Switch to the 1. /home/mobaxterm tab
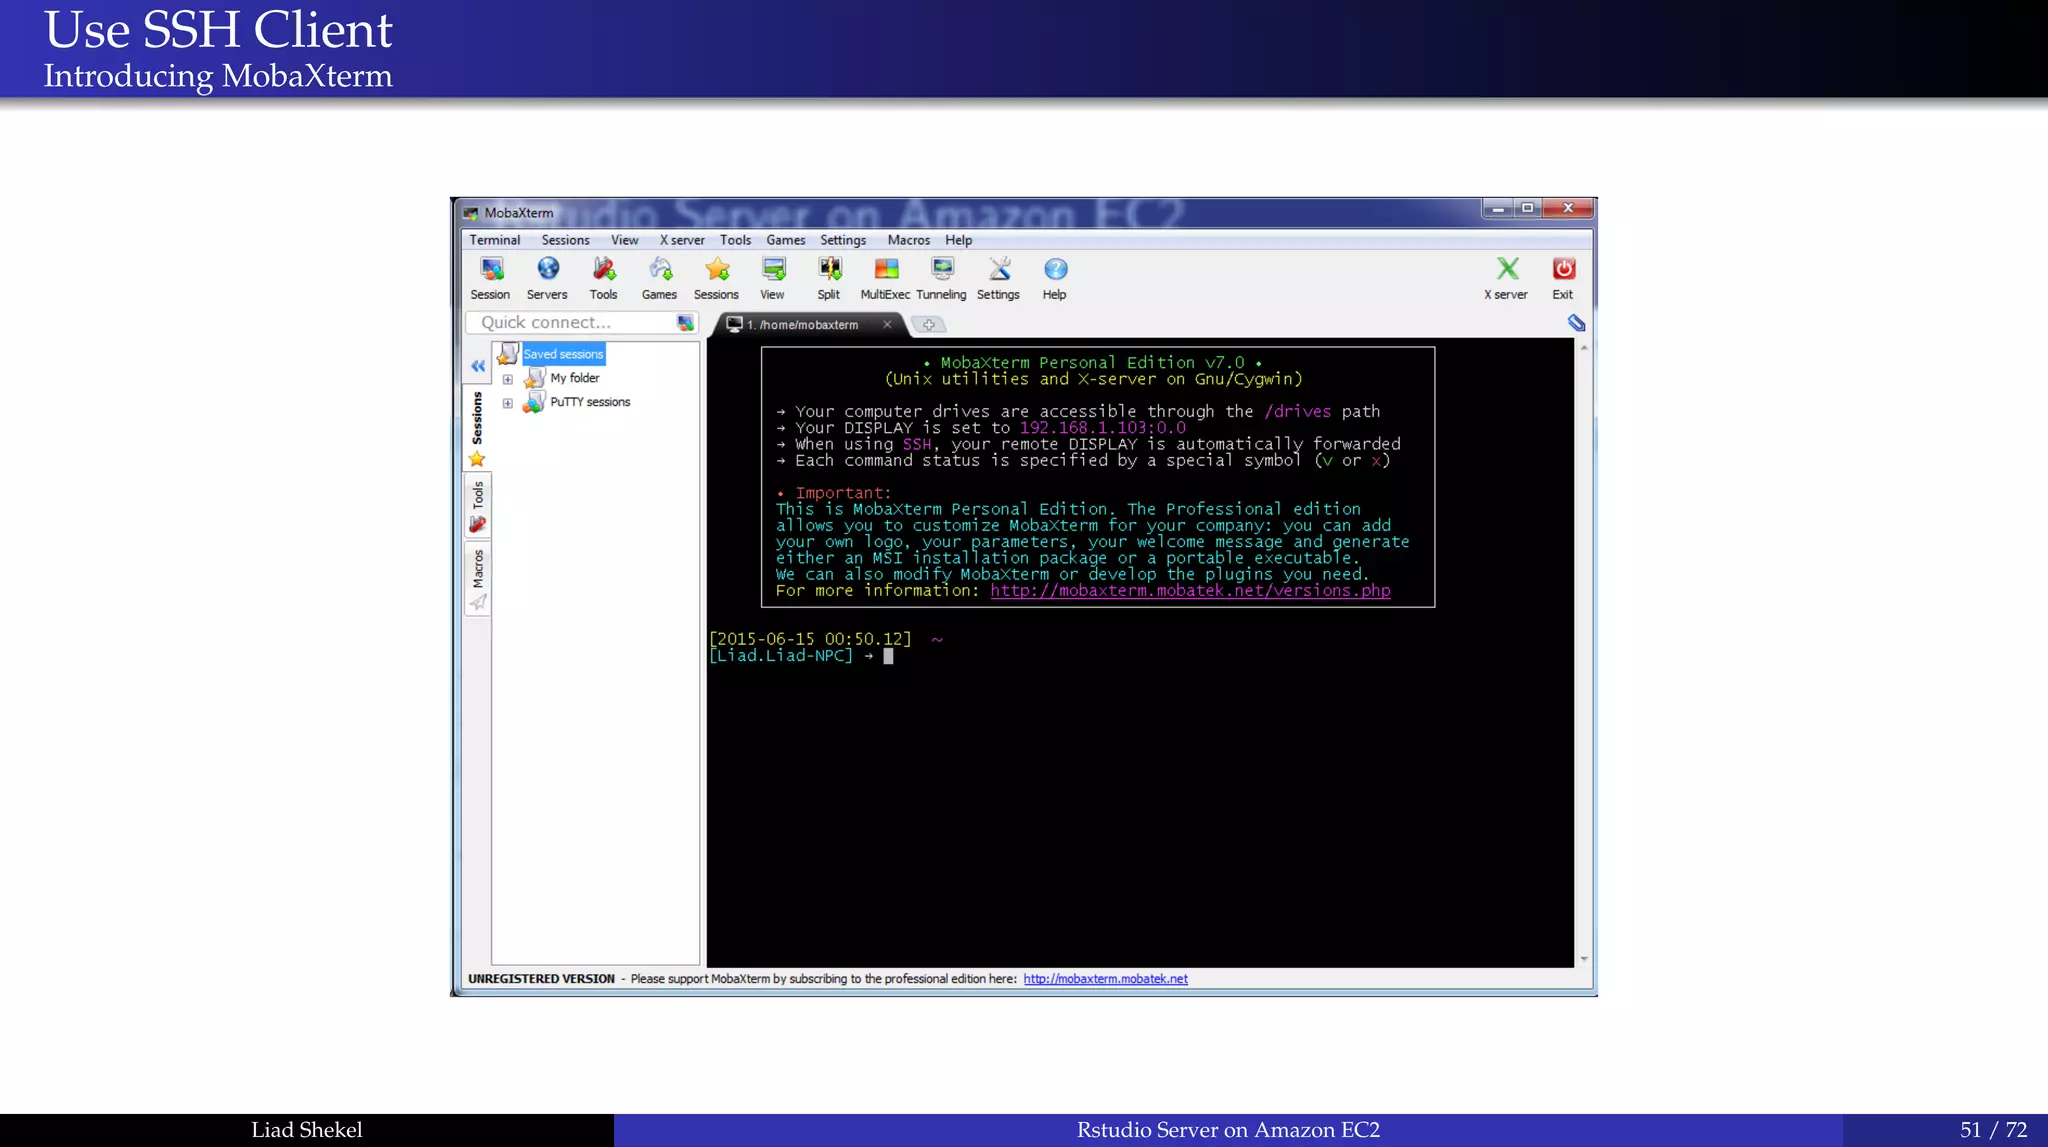2048x1147 pixels. pos(802,324)
